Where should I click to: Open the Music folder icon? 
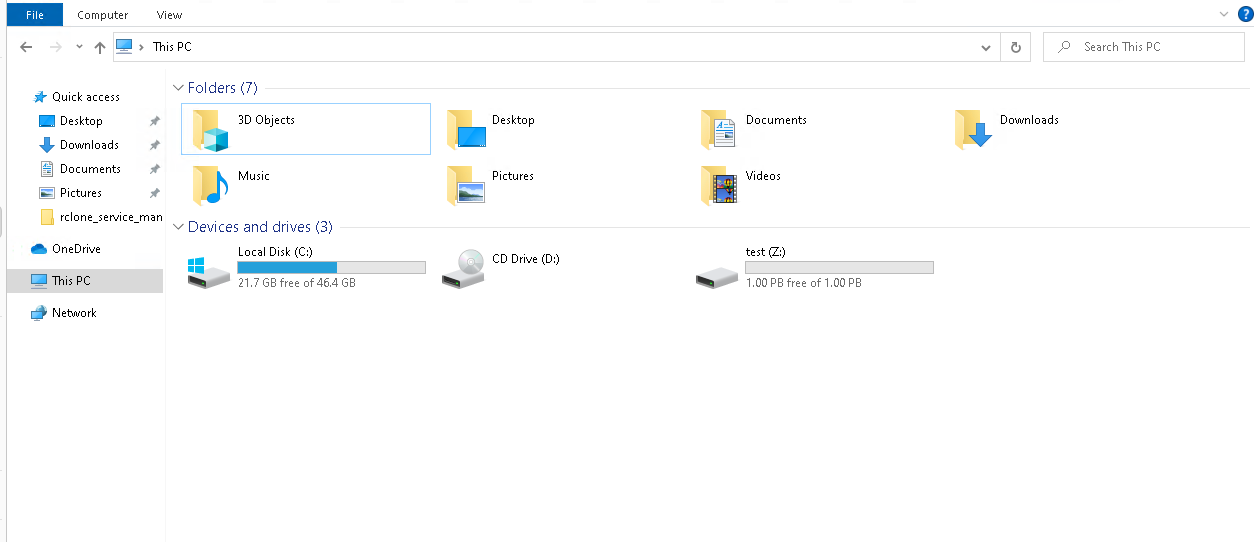coord(210,185)
